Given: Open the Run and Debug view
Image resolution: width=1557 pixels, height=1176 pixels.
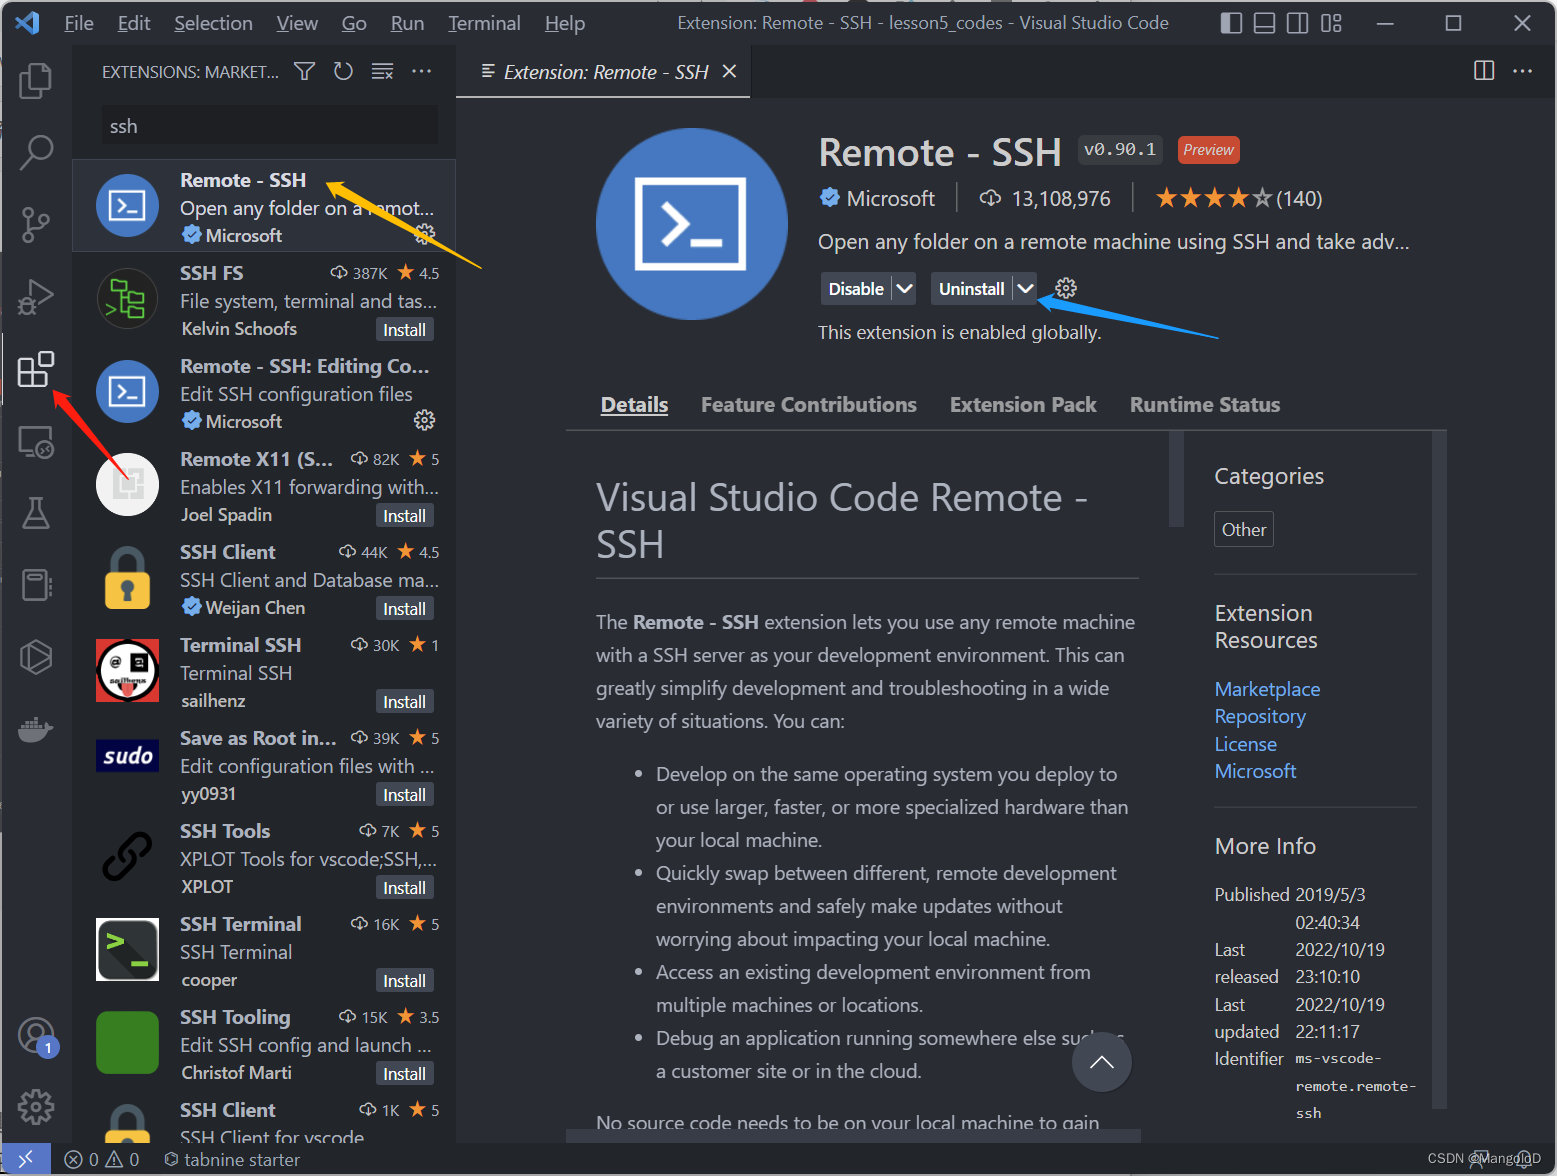Looking at the screenshot, I should point(36,297).
